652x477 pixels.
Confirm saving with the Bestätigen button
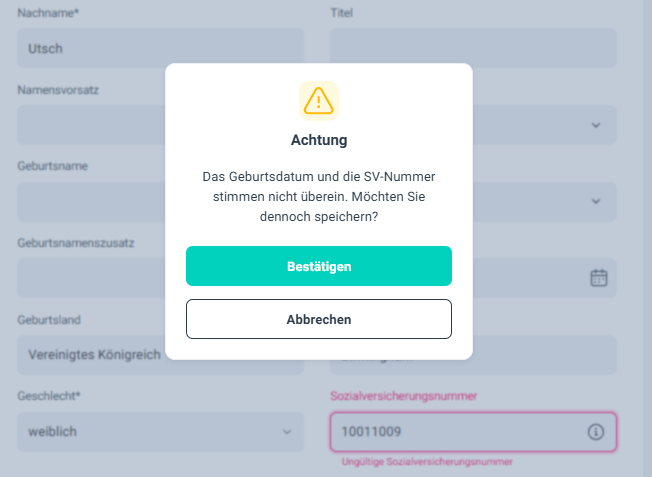[319, 266]
